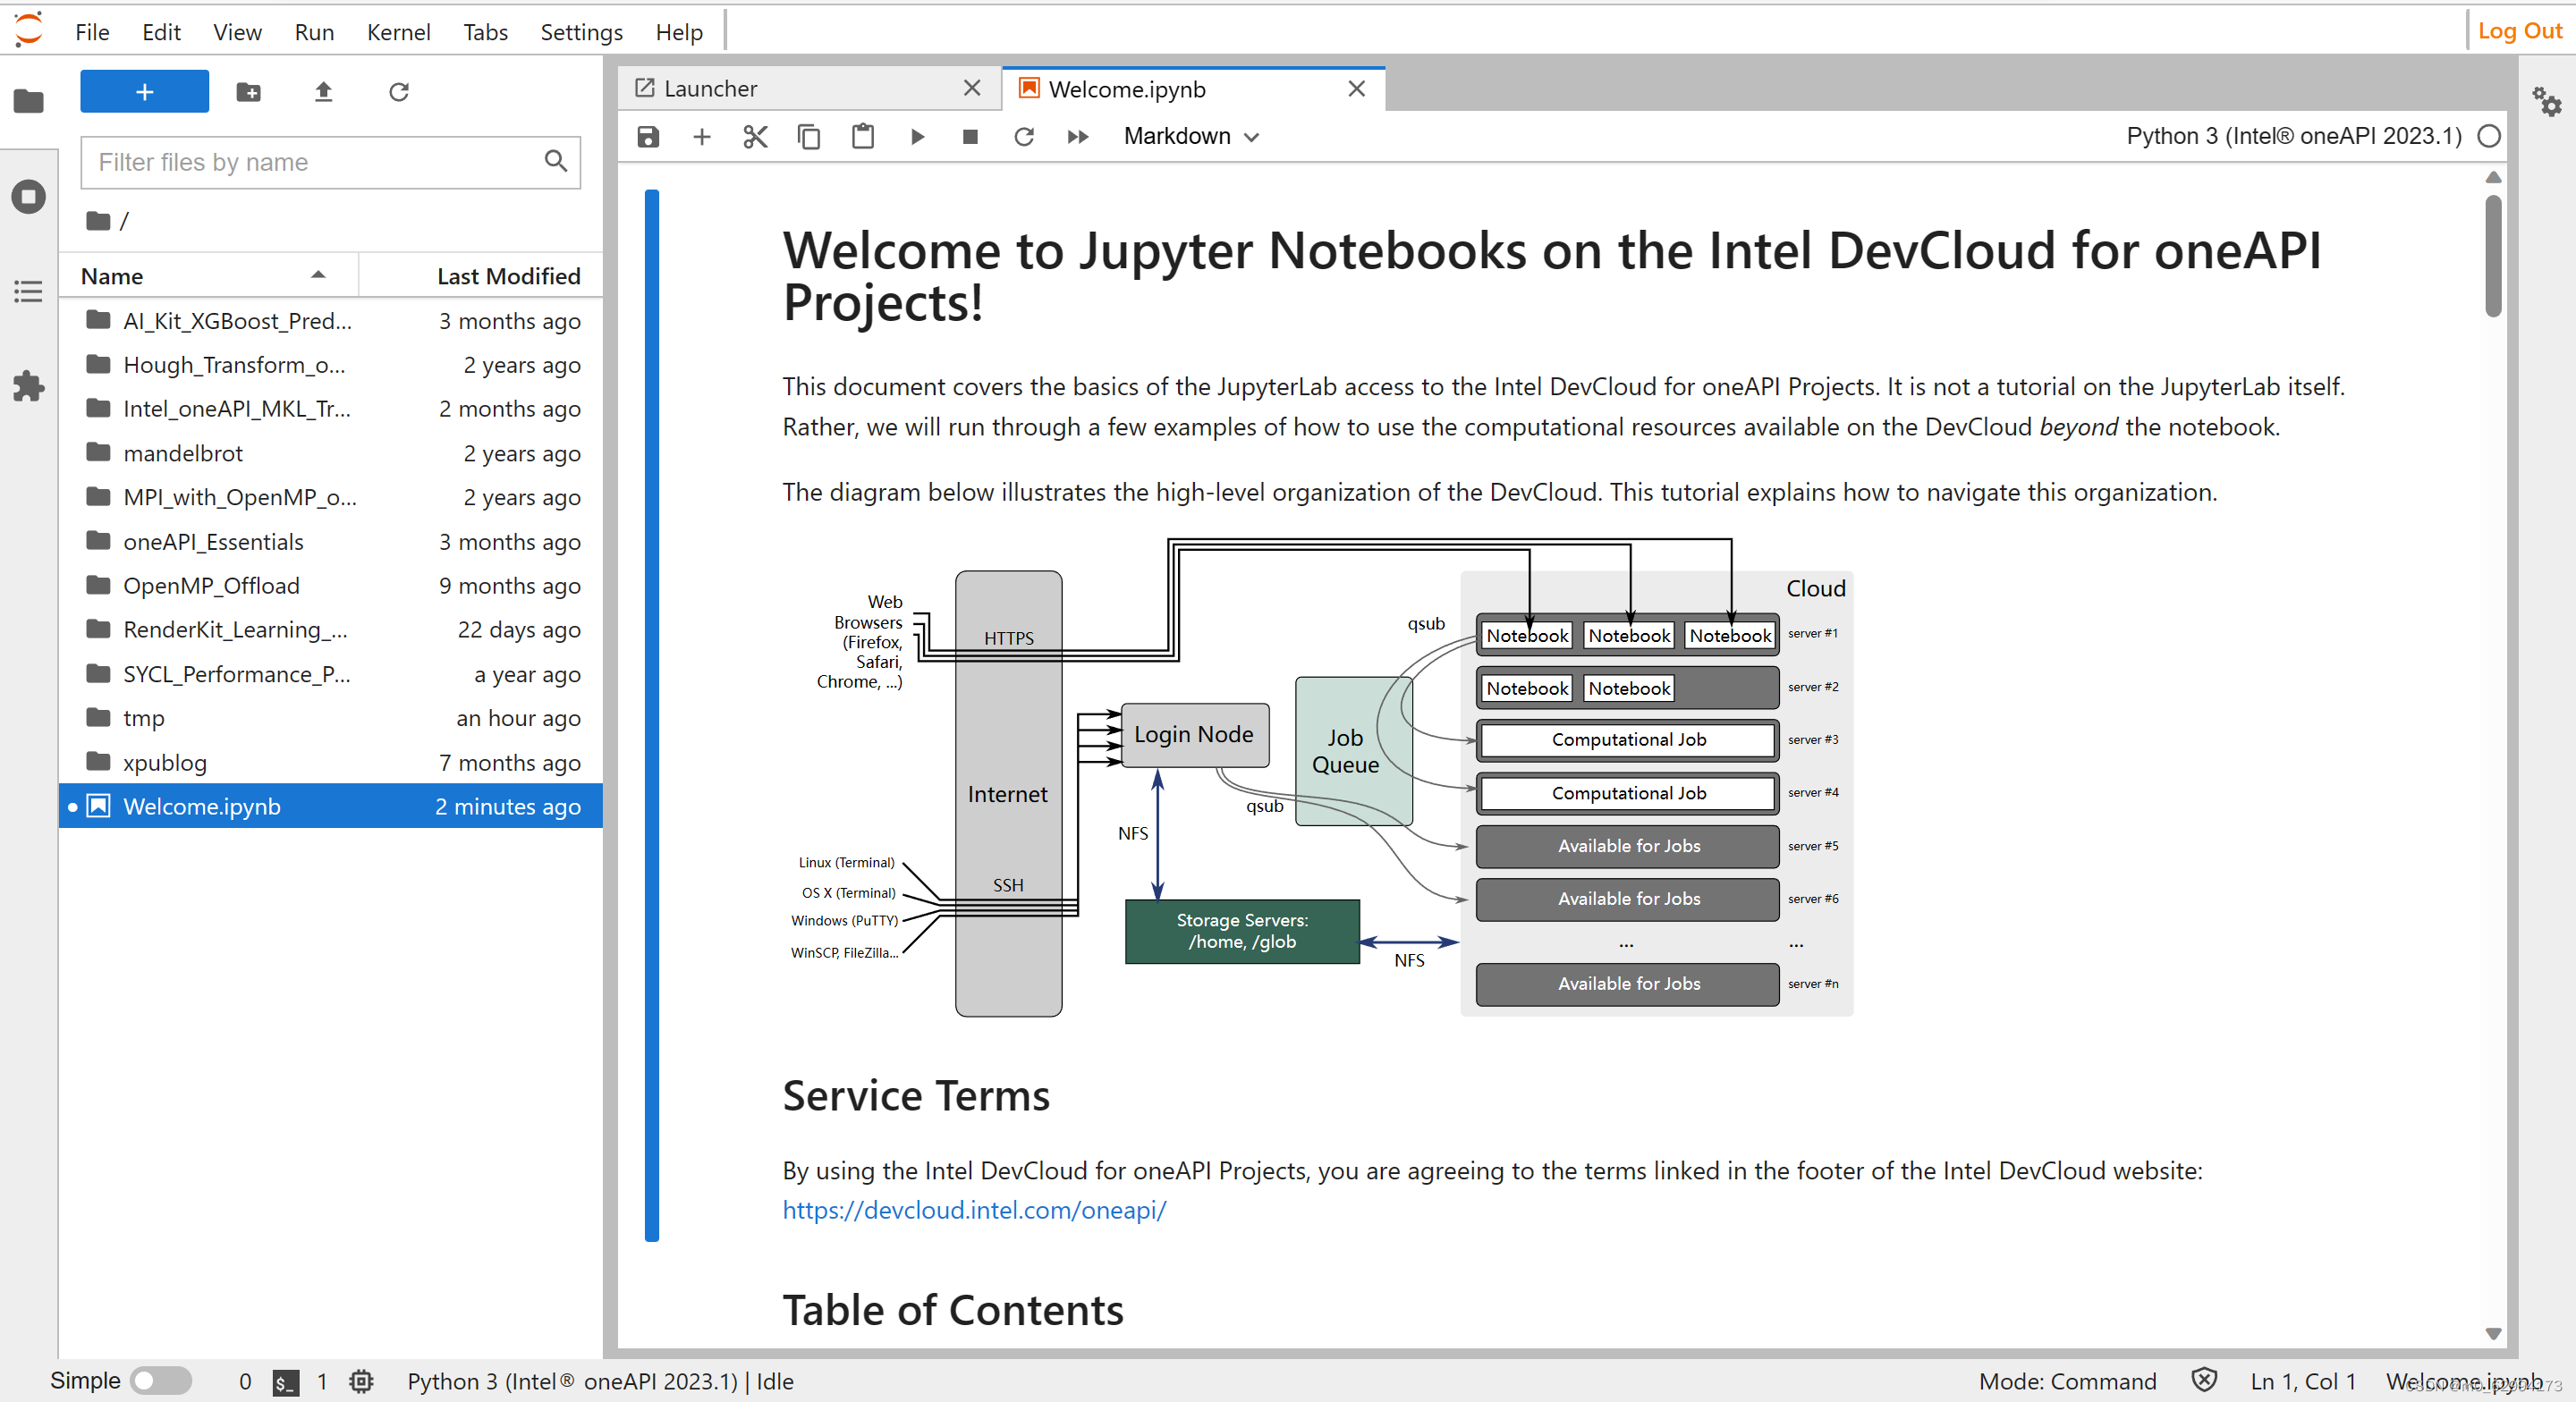2576x1402 pixels.
Task: Open the oneAPI_Essentials folder
Action: [213, 542]
